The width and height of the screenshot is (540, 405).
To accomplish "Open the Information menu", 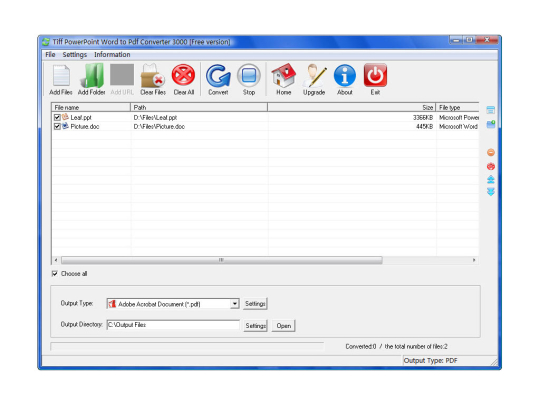I will tap(112, 54).
